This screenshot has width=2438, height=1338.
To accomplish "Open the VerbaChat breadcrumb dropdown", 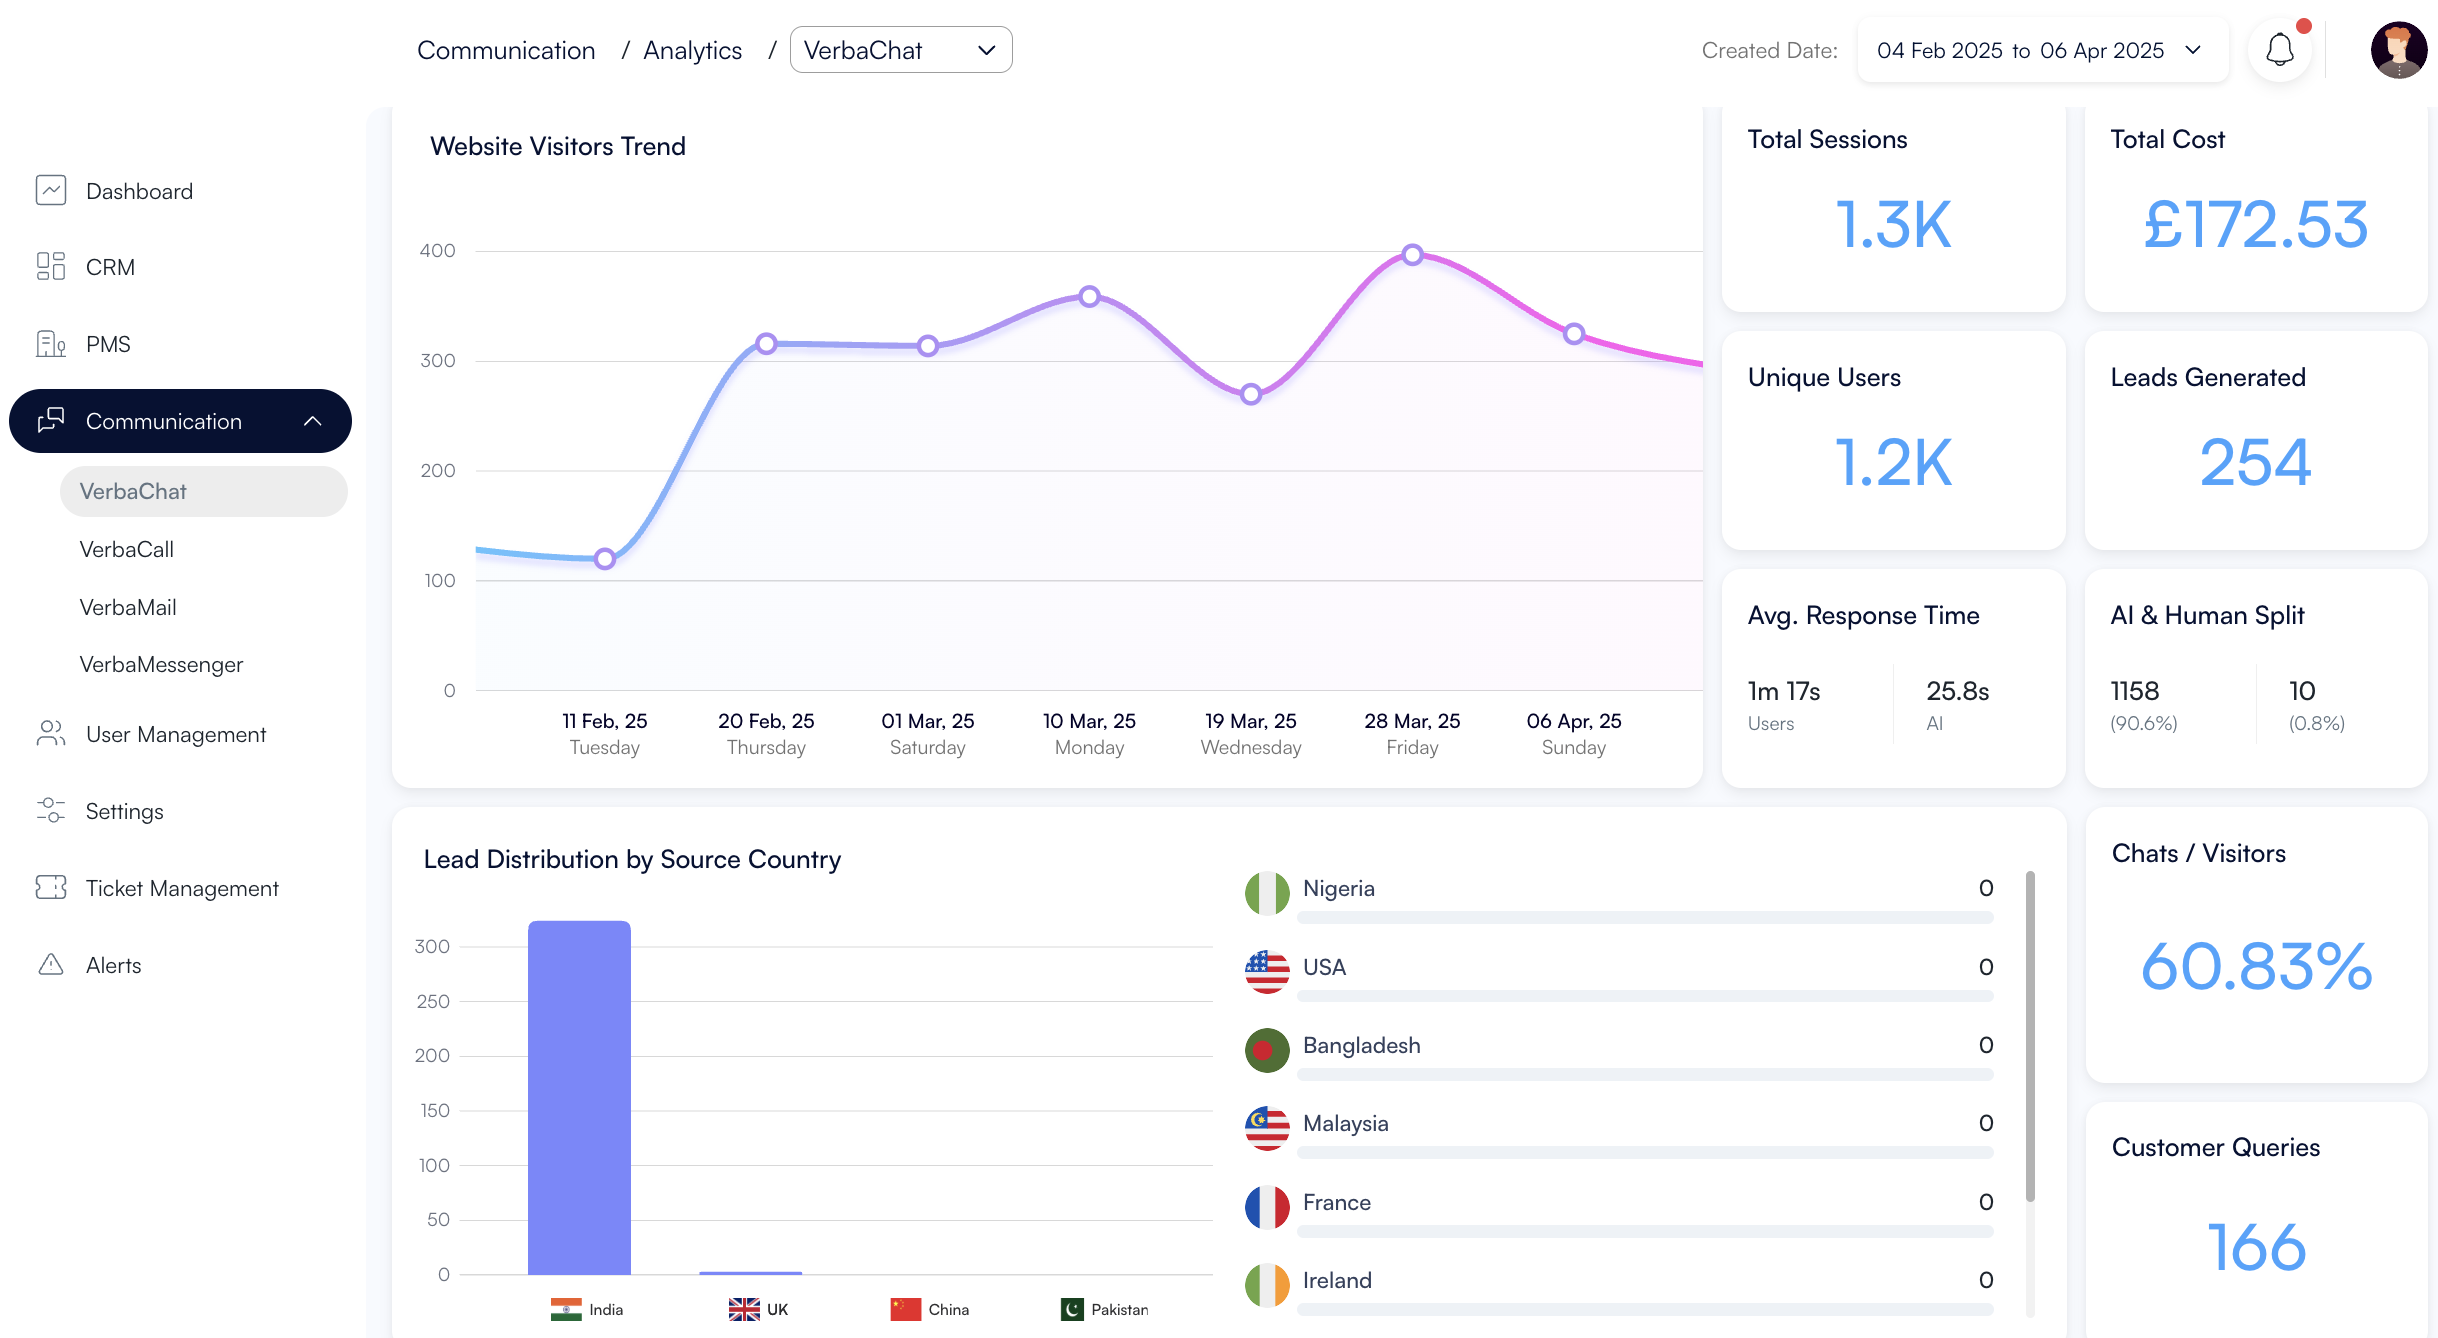I will pyautogui.click(x=900, y=50).
